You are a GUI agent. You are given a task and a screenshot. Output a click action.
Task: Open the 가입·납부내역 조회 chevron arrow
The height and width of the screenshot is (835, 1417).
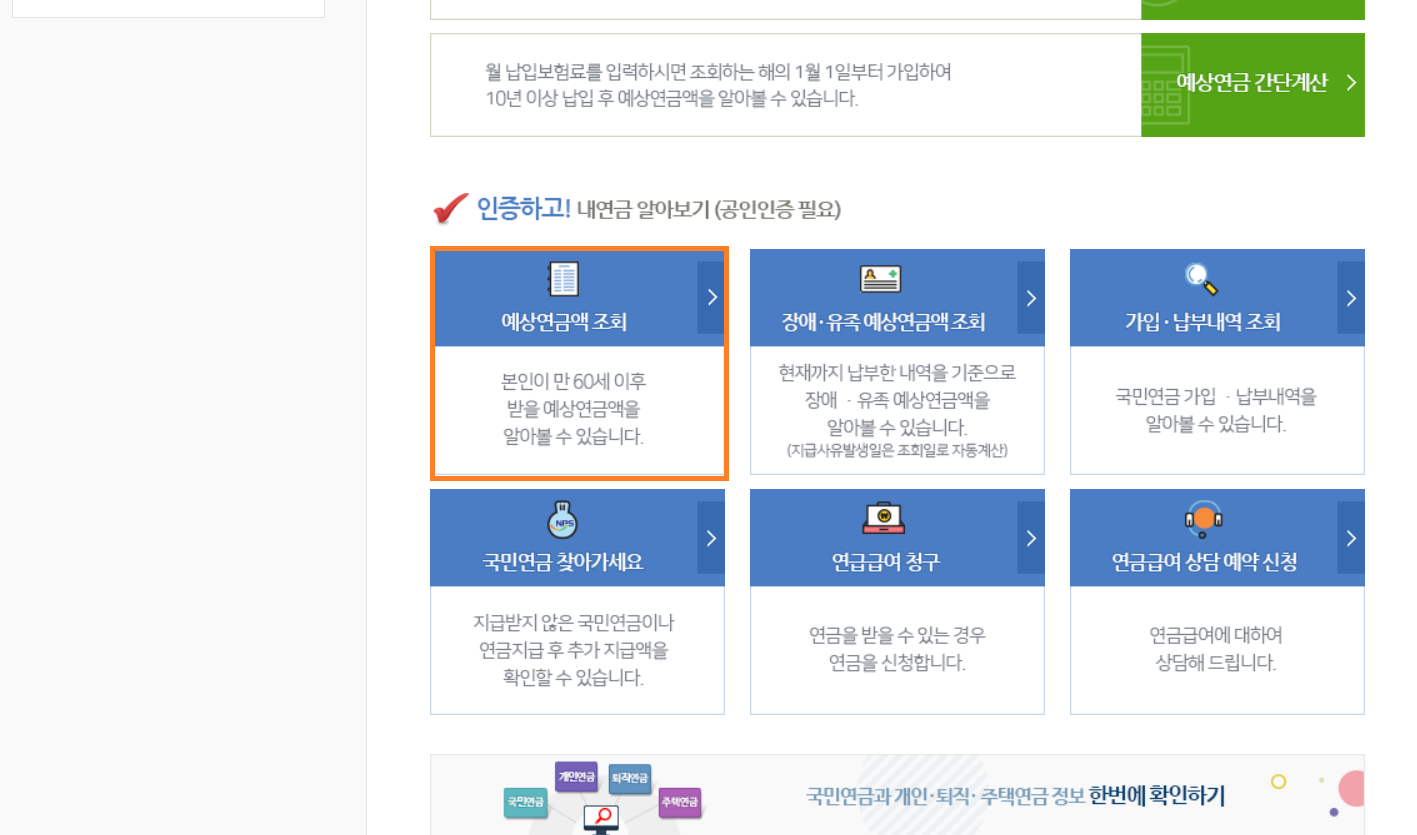1349,296
